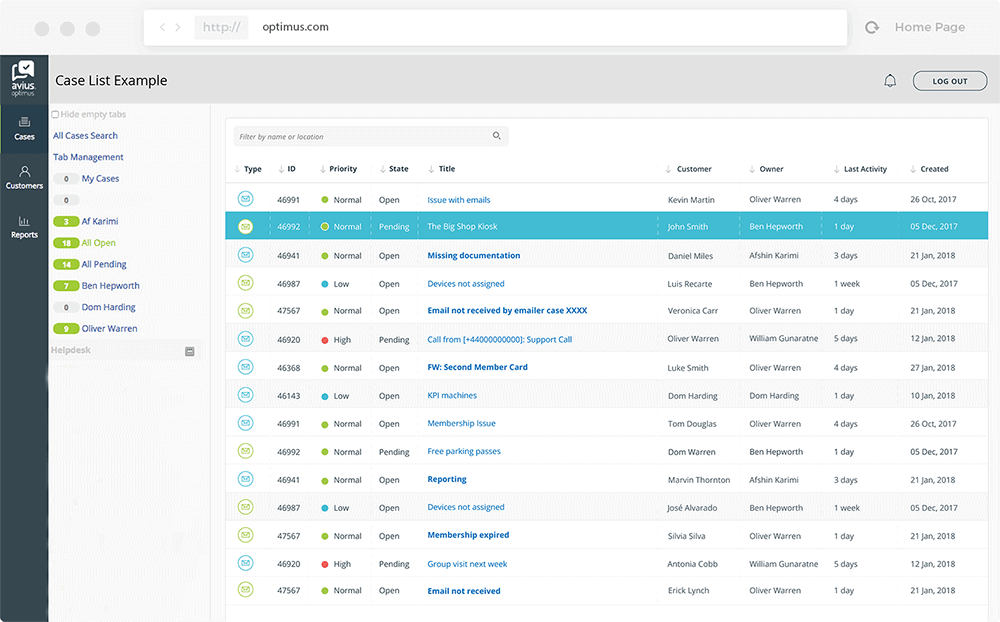Click the red High priority dot for Group visit
Image resolution: width=1000 pixels, height=622 pixels.
click(x=325, y=564)
